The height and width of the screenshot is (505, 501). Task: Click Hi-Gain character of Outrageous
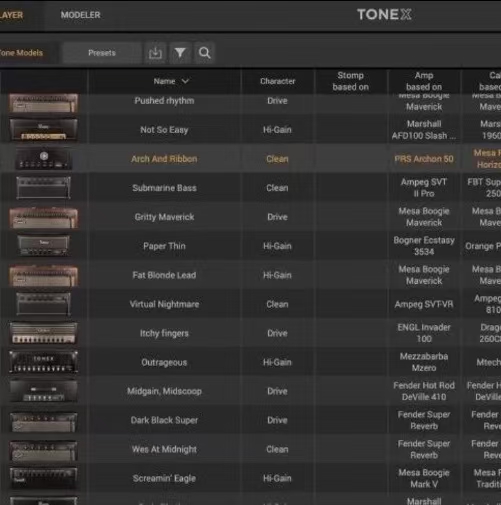tap(277, 362)
